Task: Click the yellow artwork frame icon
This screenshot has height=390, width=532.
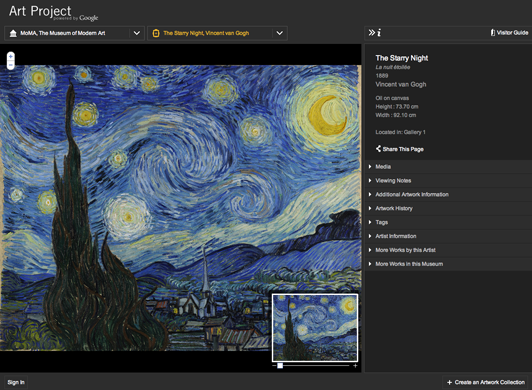Action: pos(156,33)
